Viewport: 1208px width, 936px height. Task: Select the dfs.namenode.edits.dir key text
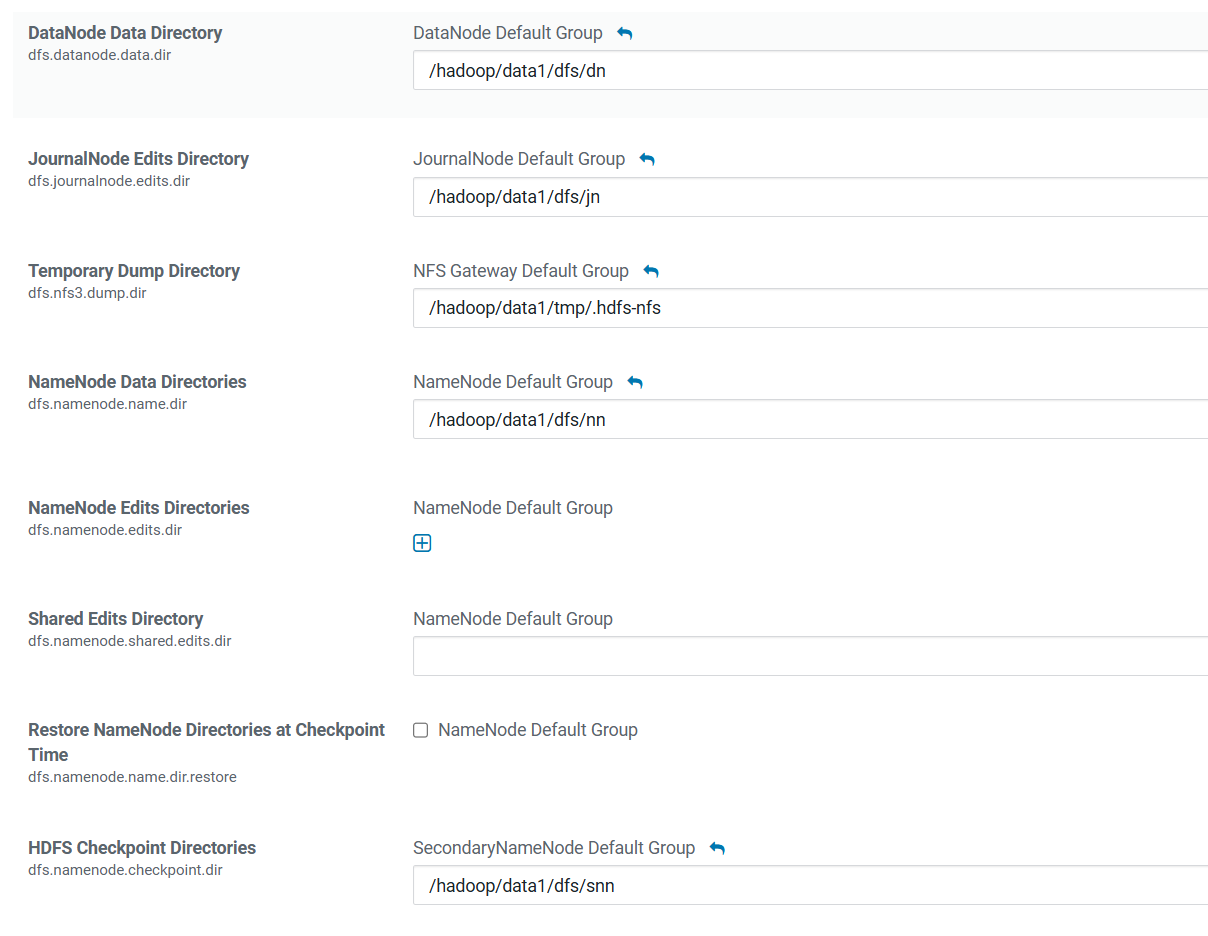(105, 530)
